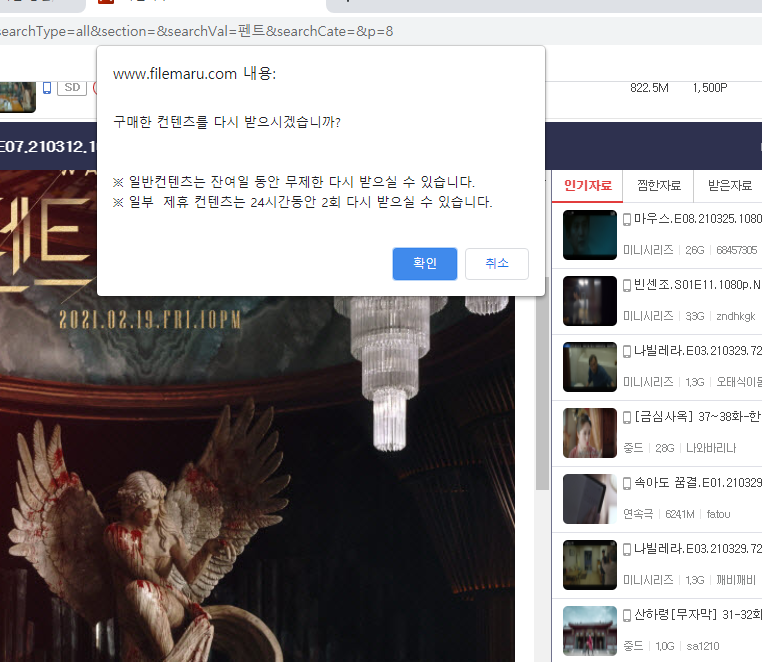Image resolution: width=762 pixels, height=662 pixels.
Task: Open the 속아도 꿈결.E01 thumbnail
Action: click(x=589, y=499)
